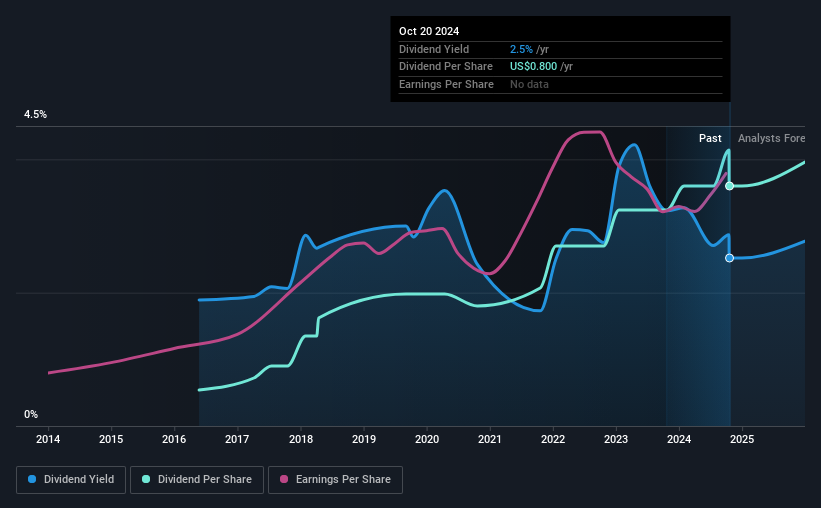Image resolution: width=821 pixels, height=508 pixels.
Task: Click the 2019 x-axis label
Action: 364,439
